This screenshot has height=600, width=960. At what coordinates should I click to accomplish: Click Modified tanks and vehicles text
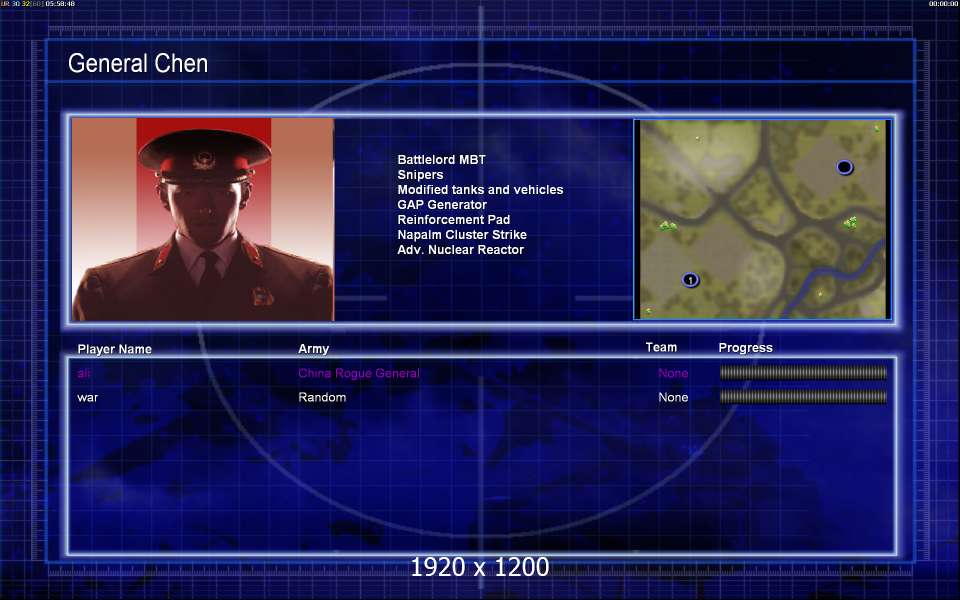click(x=480, y=190)
